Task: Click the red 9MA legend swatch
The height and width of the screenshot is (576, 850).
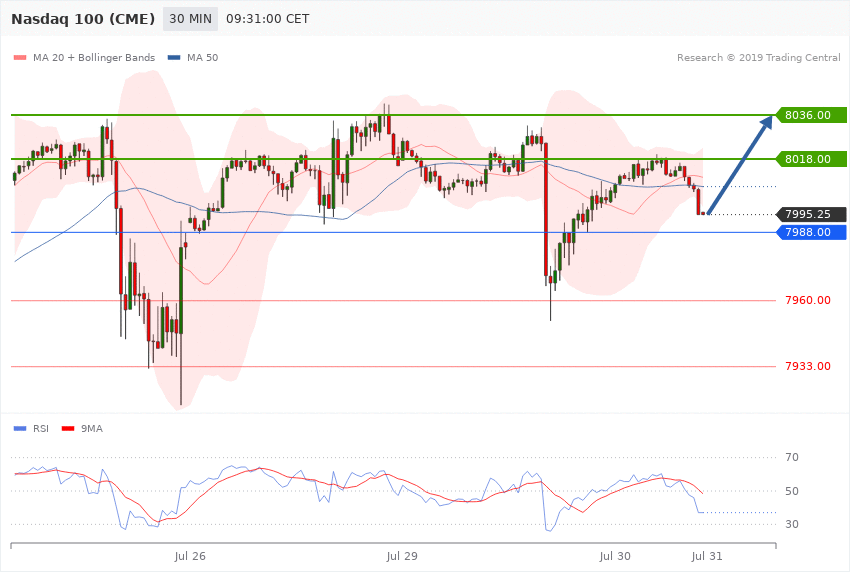Action: 68,429
